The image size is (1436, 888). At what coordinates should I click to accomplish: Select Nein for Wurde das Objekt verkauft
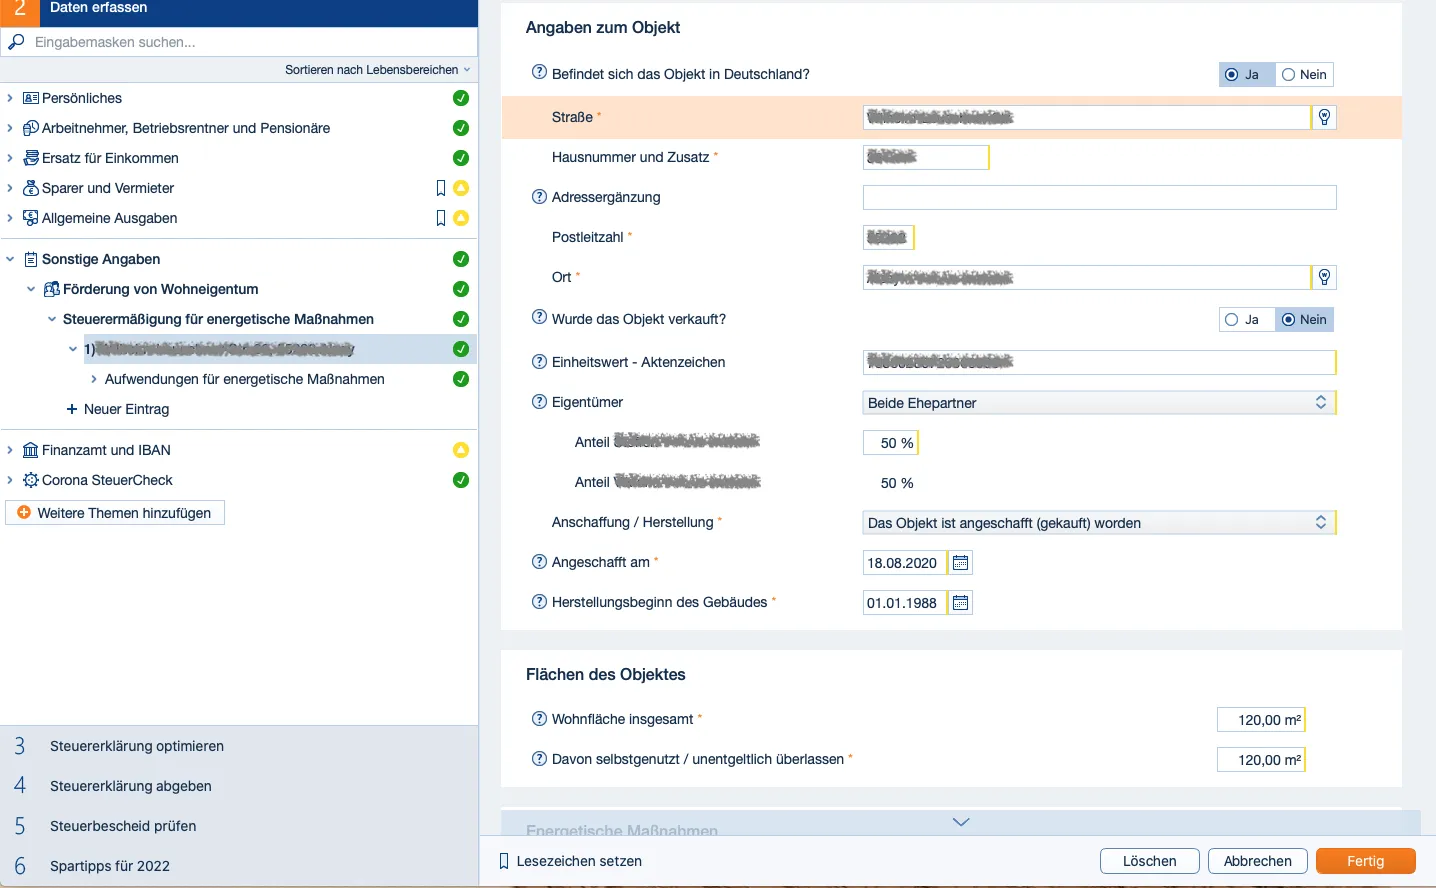1304,320
